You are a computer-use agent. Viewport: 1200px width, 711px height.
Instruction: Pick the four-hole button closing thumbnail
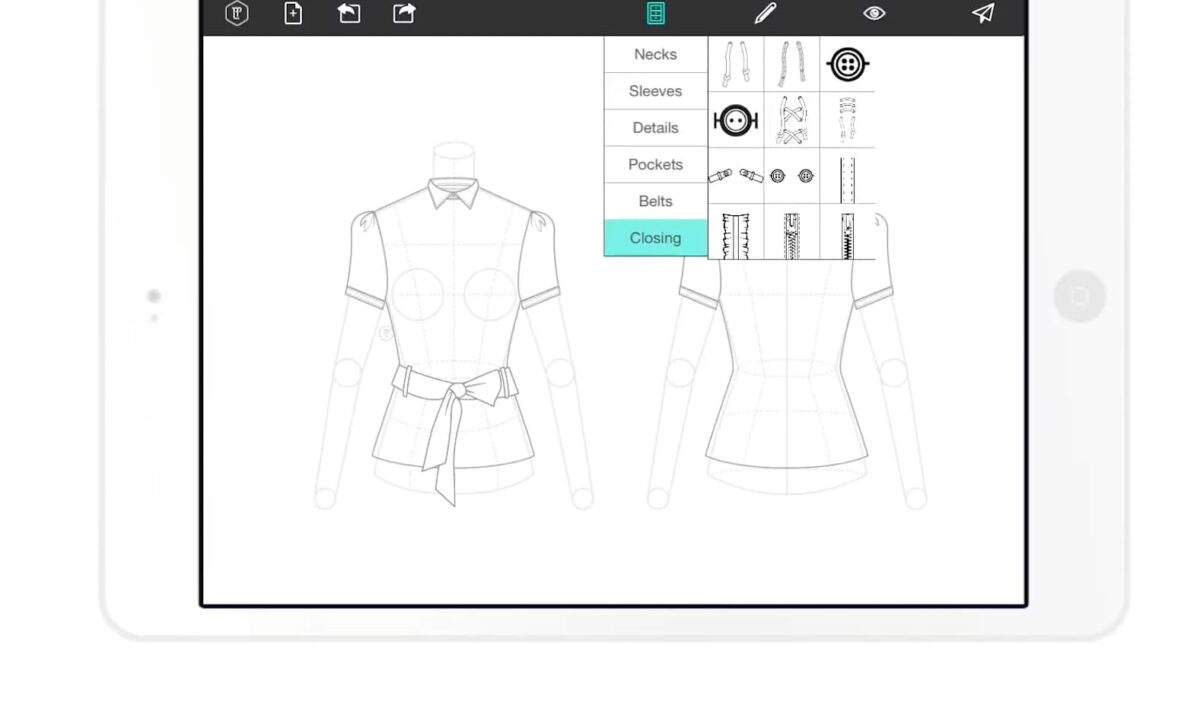847,64
